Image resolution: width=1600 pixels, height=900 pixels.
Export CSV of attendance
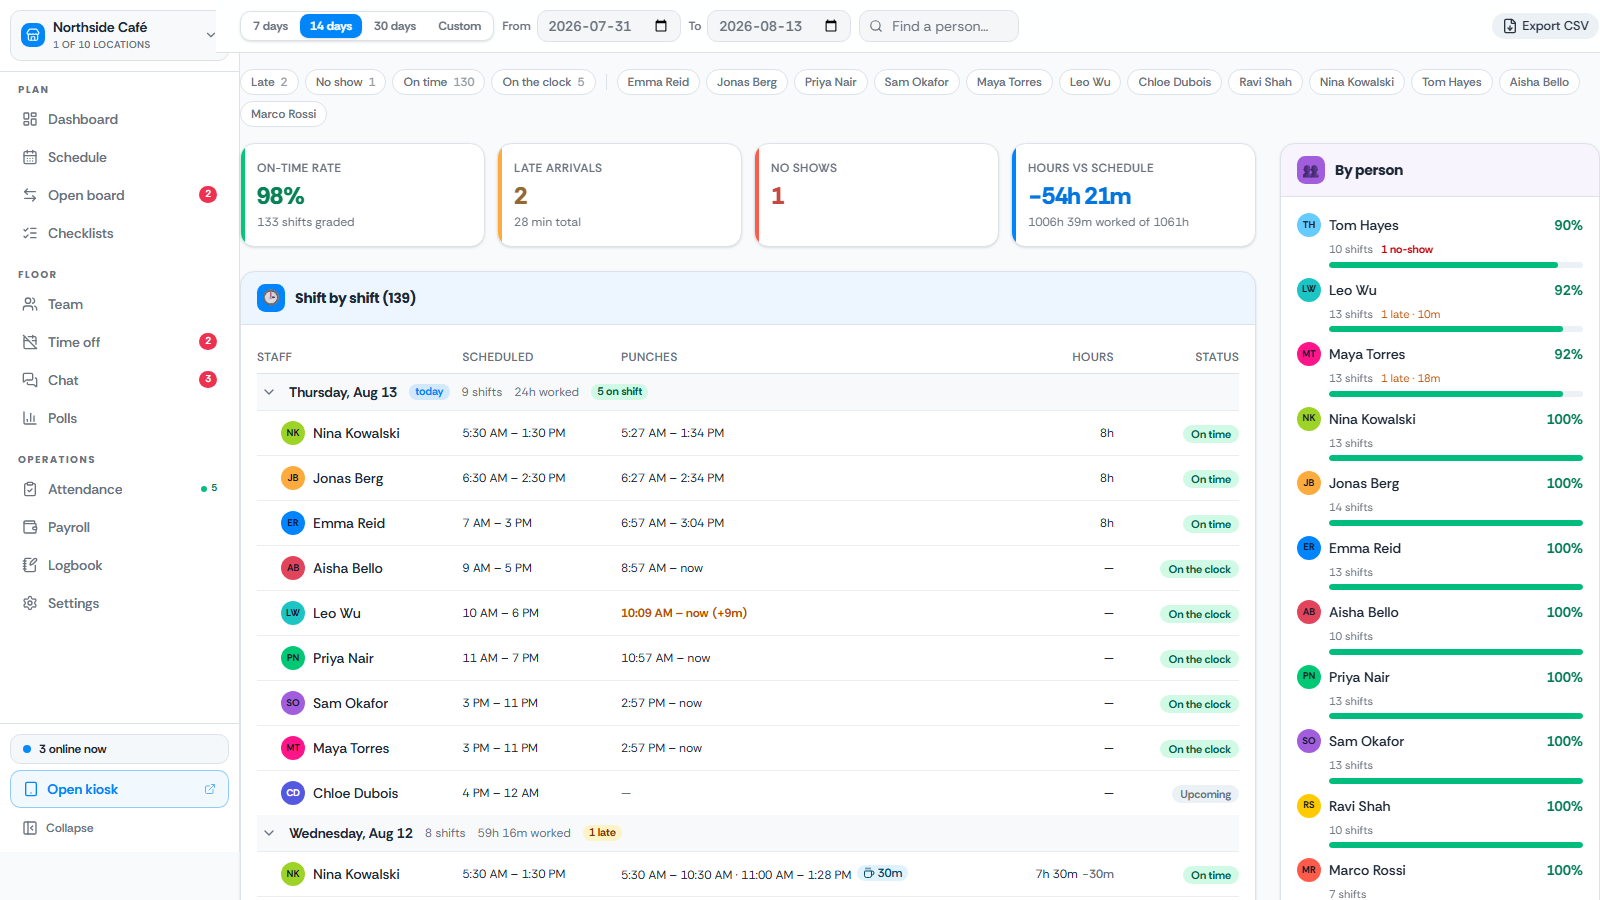[1545, 26]
